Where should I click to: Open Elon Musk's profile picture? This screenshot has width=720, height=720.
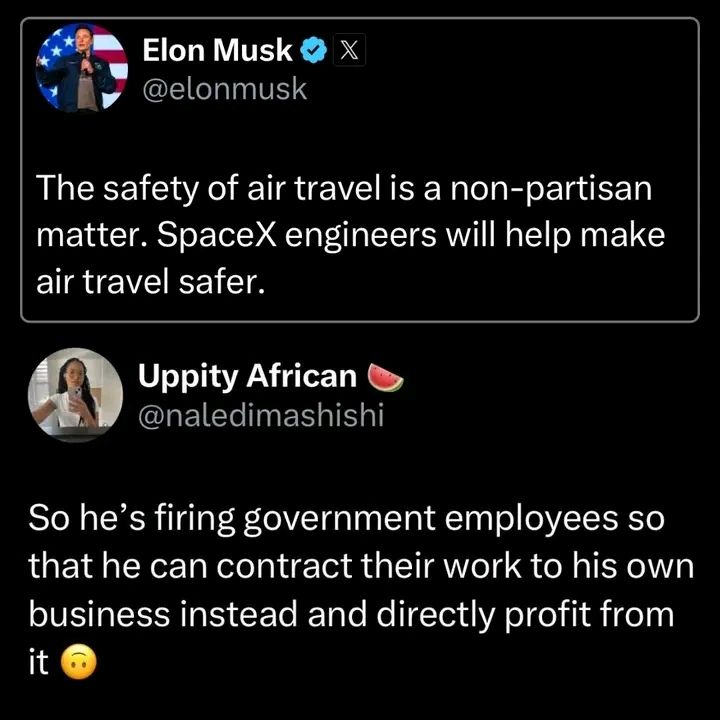click(x=81, y=69)
